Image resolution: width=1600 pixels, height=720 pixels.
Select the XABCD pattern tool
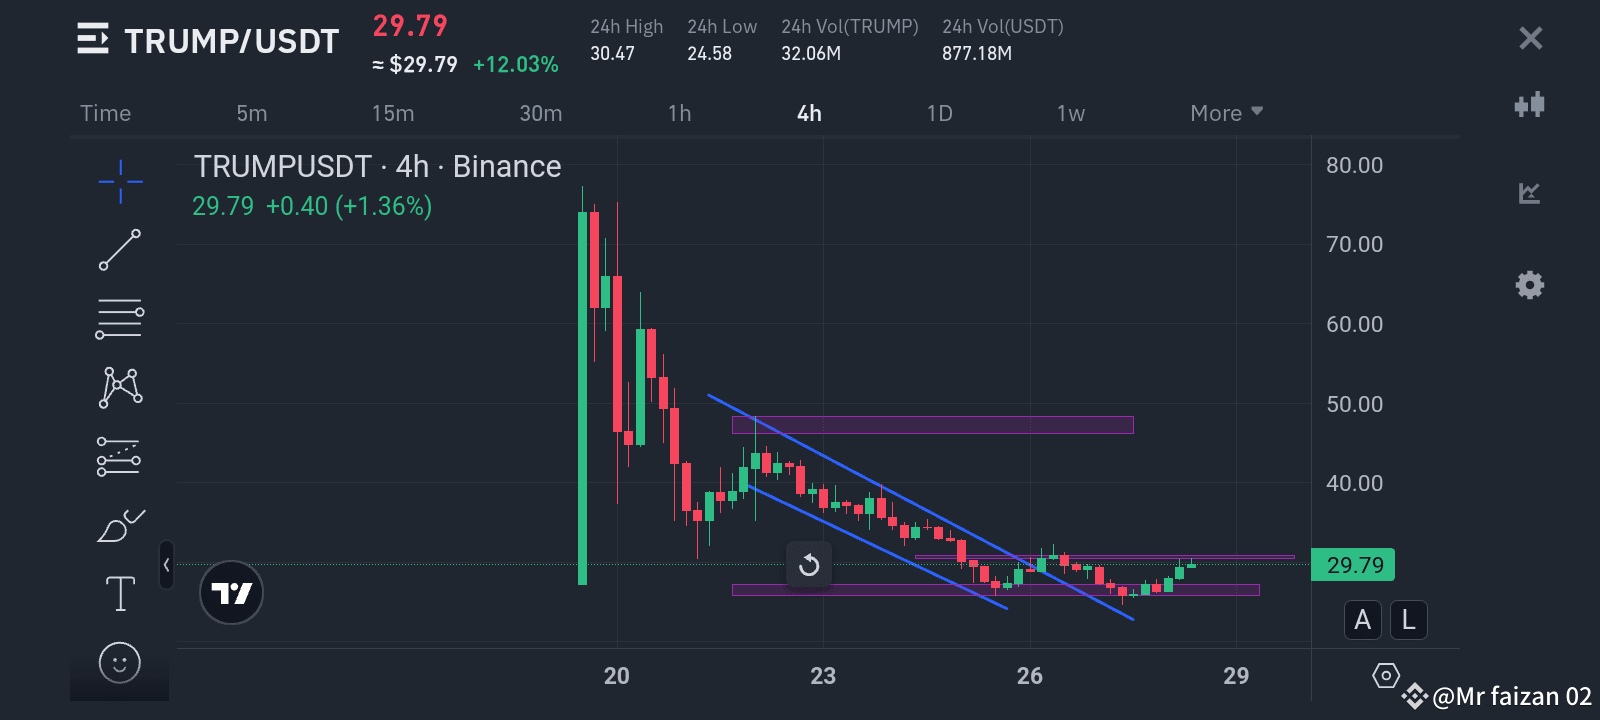(120, 387)
